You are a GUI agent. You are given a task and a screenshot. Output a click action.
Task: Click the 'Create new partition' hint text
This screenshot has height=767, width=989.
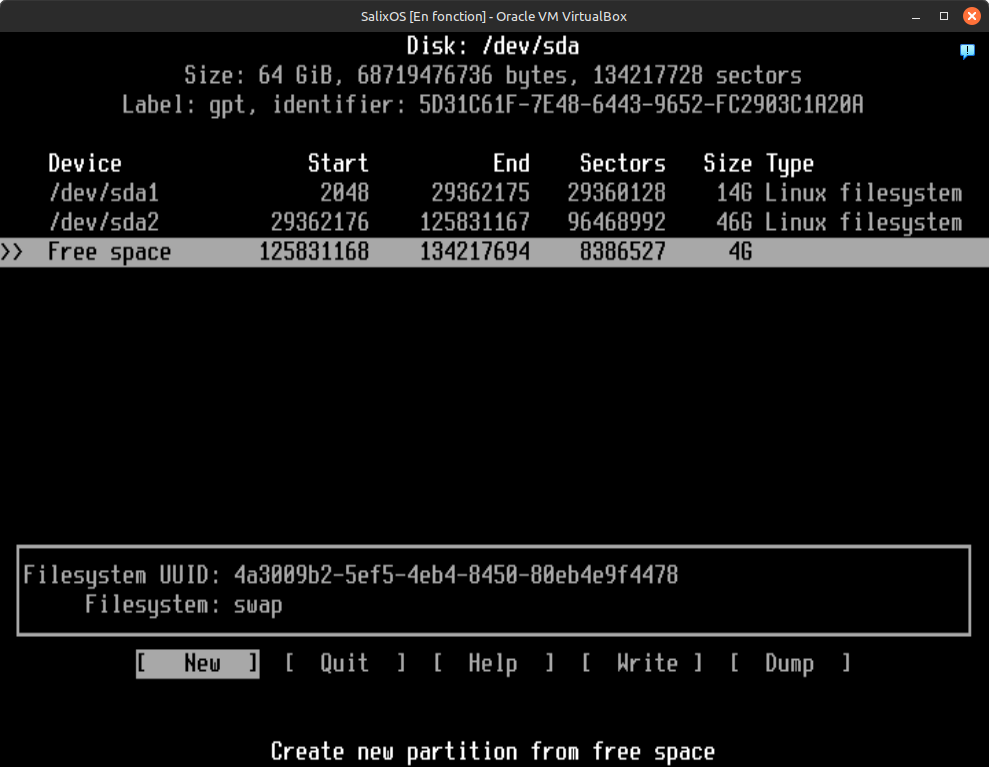pyautogui.click(x=493, y=751)
